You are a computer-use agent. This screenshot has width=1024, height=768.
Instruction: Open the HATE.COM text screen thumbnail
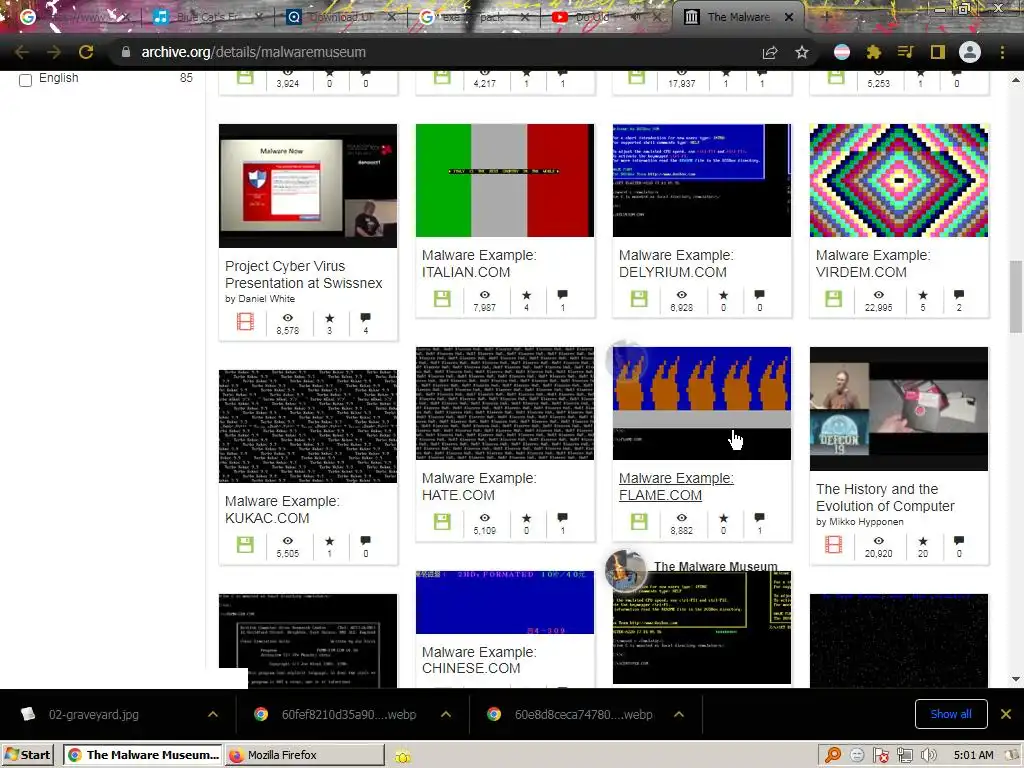click(505, 403)
